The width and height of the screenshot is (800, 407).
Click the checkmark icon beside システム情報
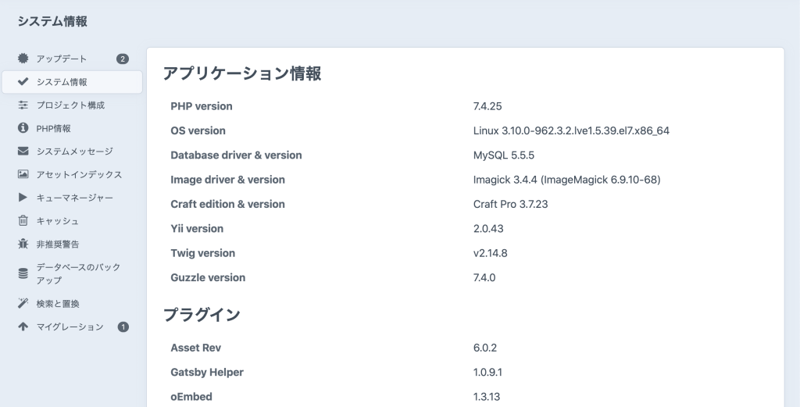23,82
